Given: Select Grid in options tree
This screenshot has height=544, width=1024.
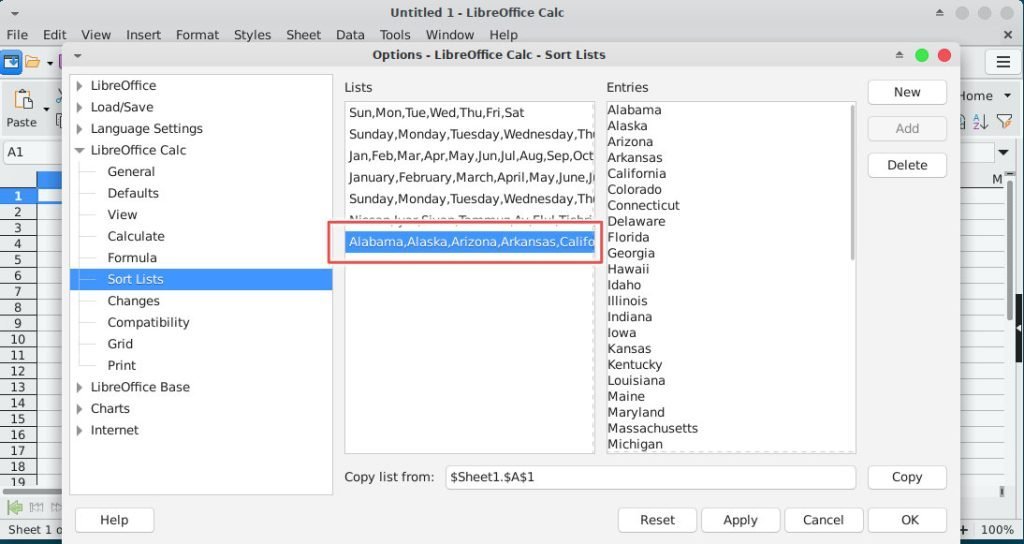Looking at the screenshot, I should tap(120, 344).
